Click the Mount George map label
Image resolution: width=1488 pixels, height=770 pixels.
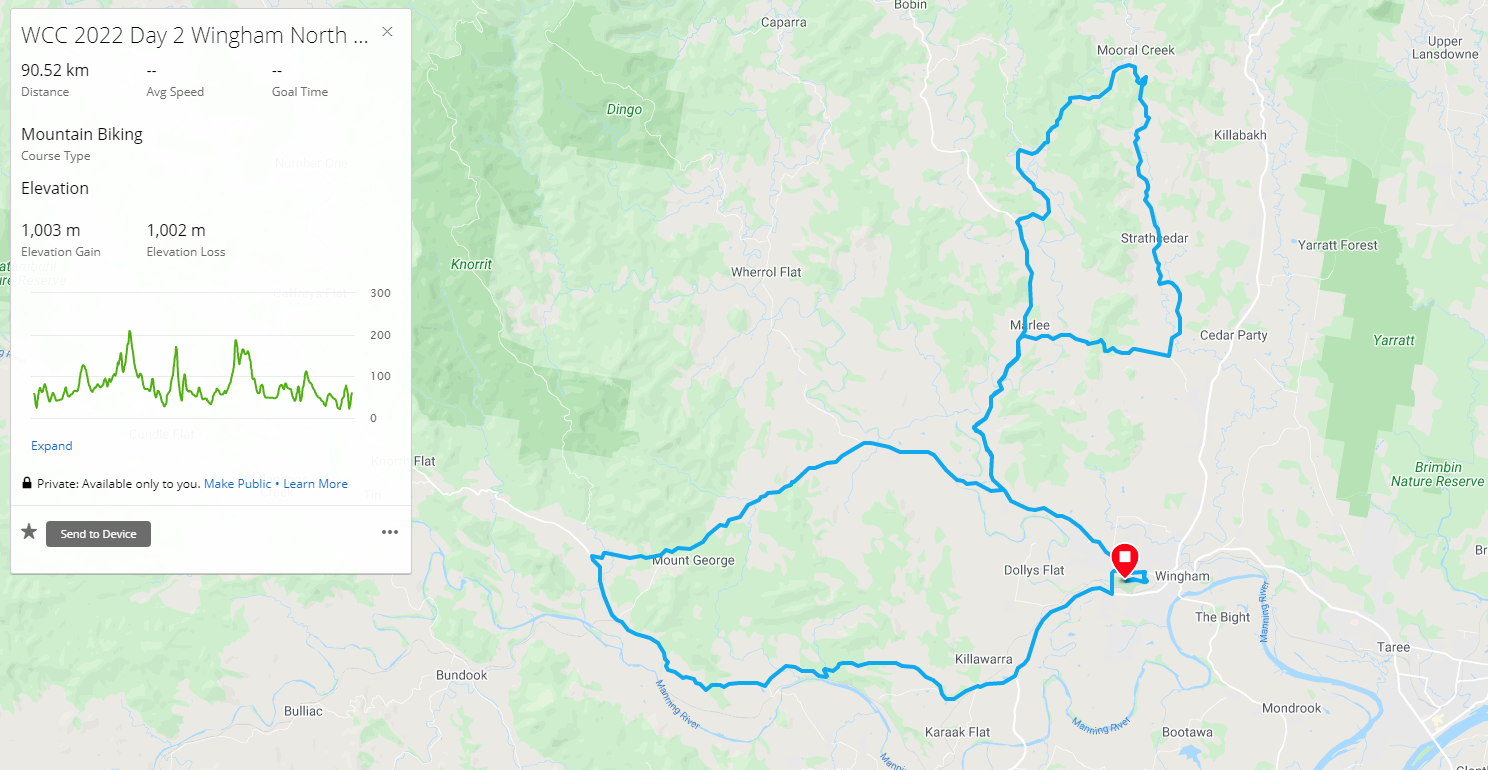click(693, 561)
